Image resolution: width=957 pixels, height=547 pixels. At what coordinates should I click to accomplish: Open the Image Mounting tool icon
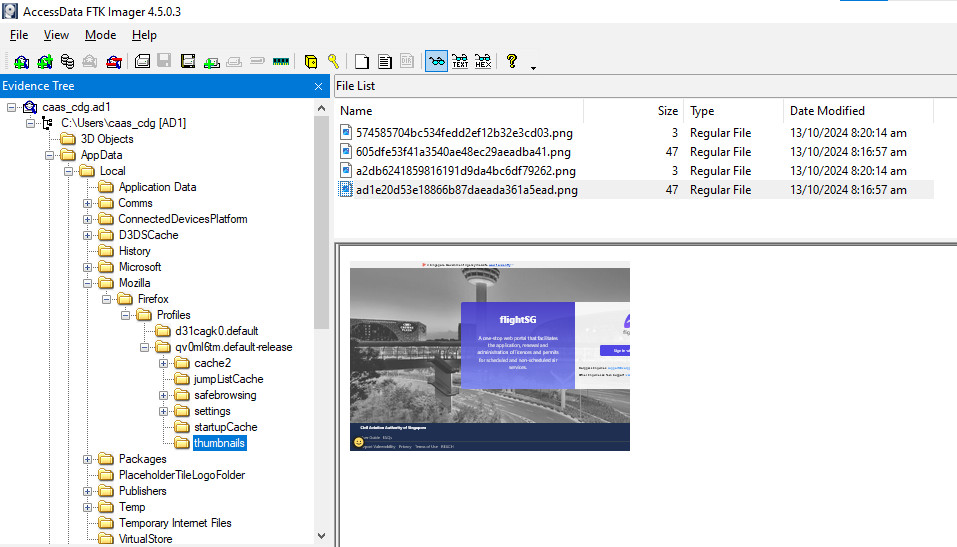tap(67, 61)
